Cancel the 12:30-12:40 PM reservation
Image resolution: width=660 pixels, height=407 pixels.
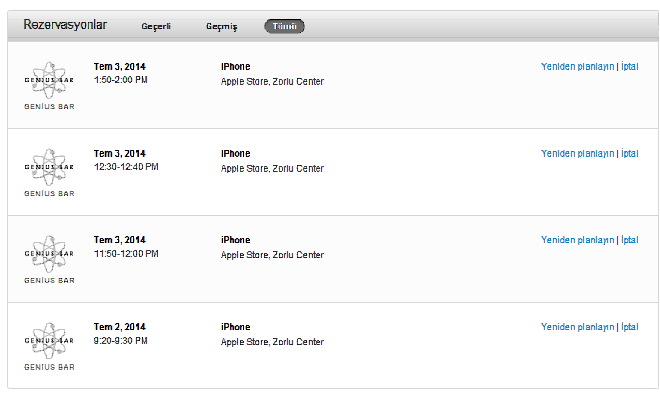[x=630, y=154]
